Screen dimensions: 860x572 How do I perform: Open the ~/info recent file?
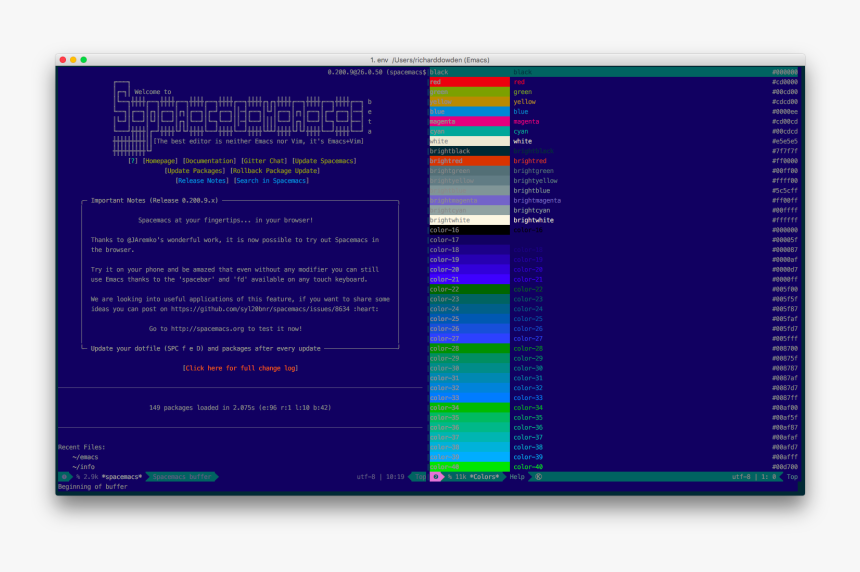pyautogui.click(x=83, y=467)
